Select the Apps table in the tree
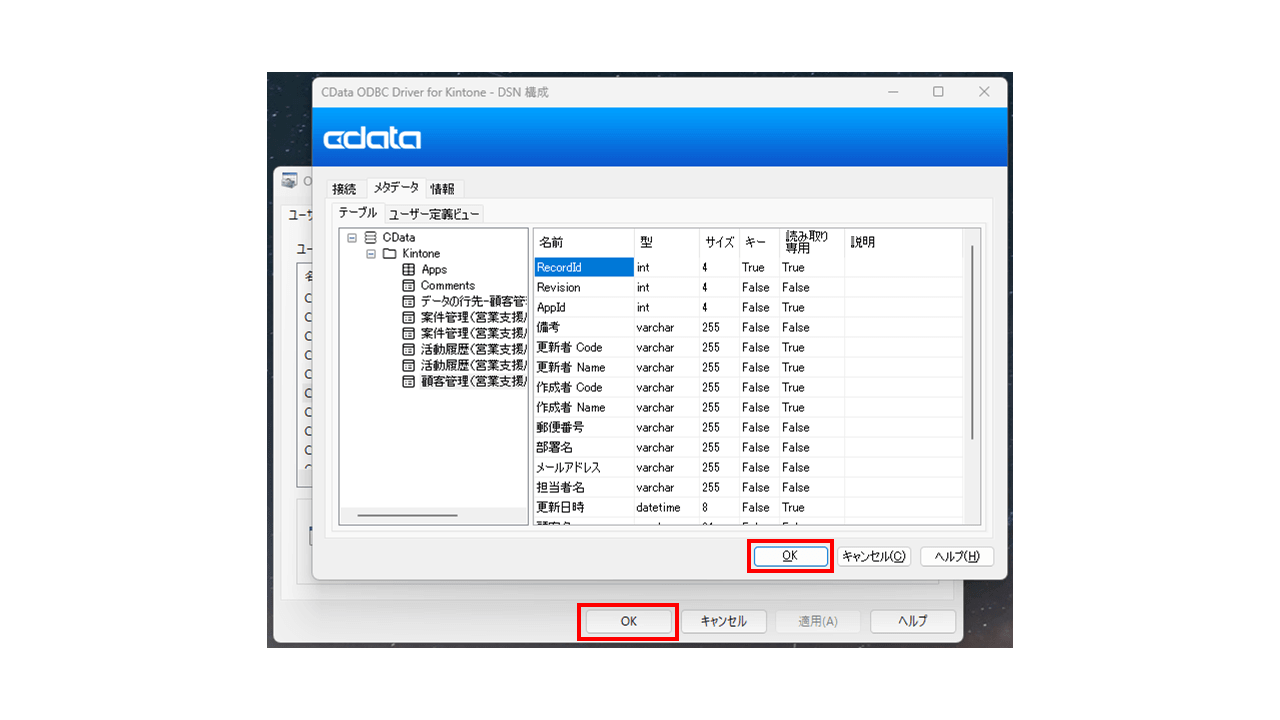 (434, 270)
